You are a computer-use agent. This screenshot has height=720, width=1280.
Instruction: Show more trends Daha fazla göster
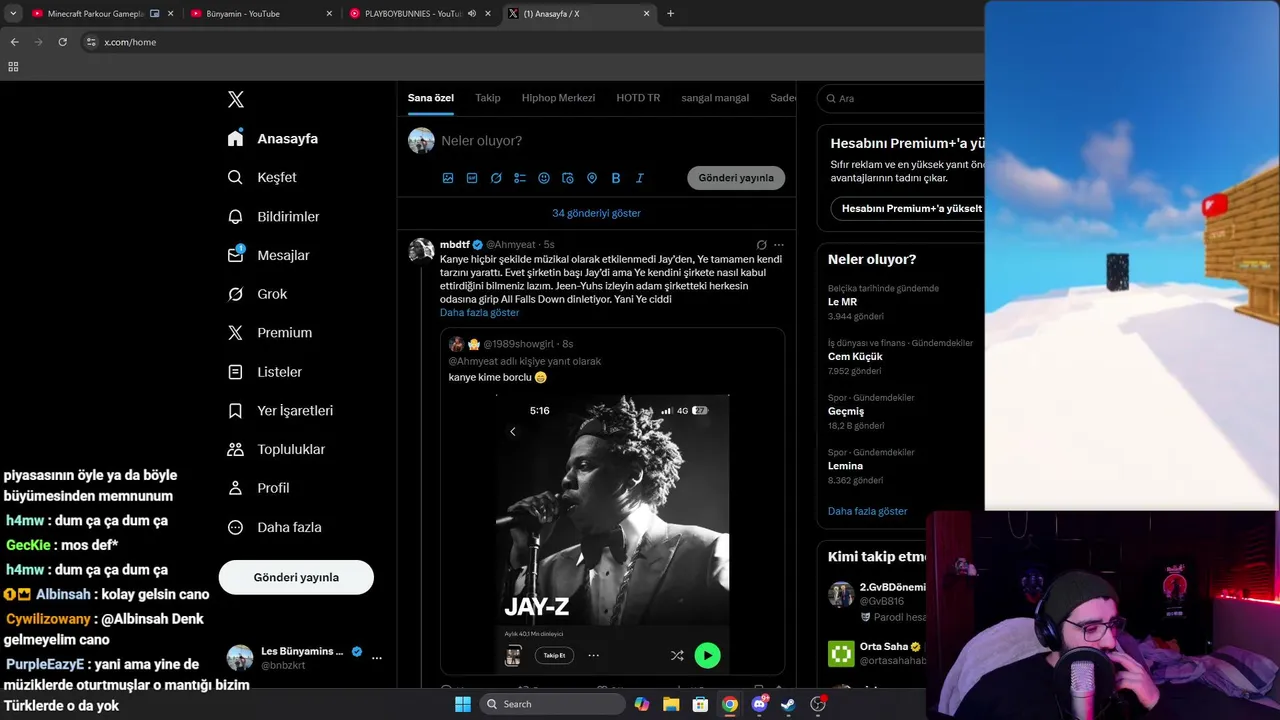867,511
